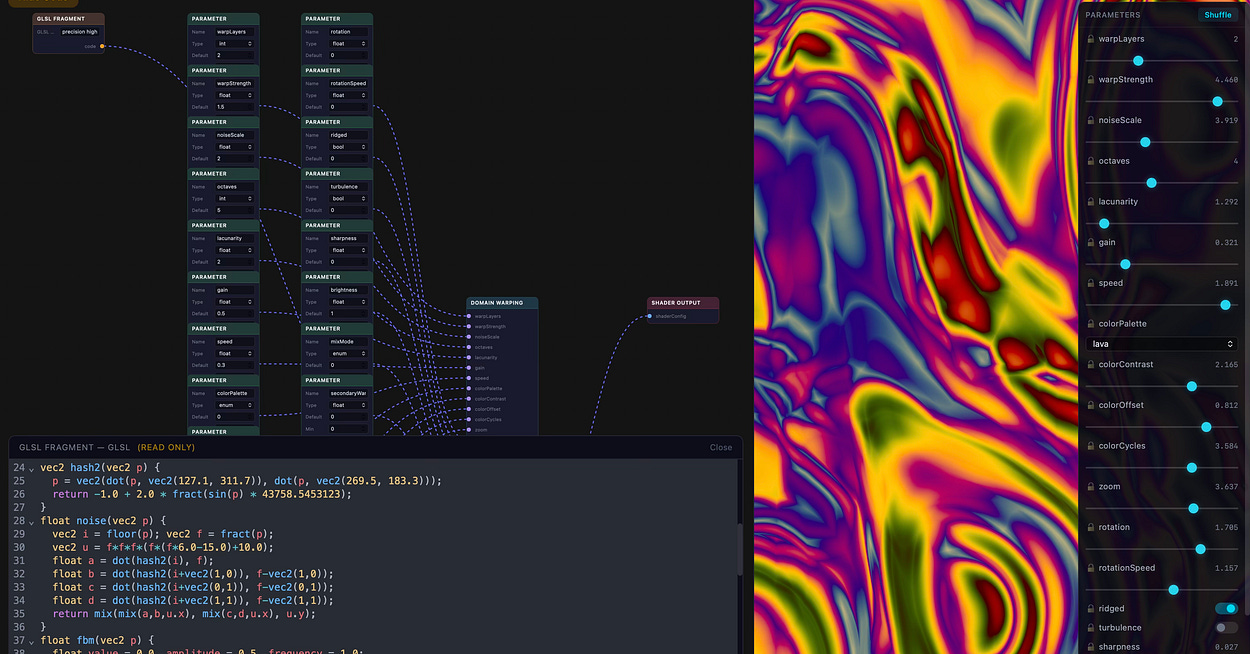1250x654 pixels.
Task: Lock the lacunarity parameter value
Action: 1091,202
